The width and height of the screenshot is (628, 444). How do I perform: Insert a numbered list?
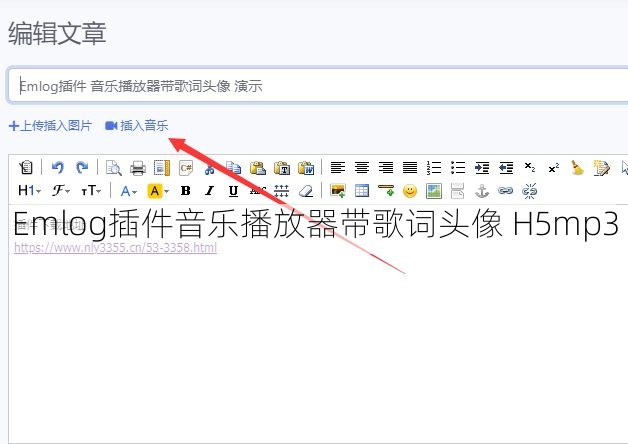point(434,167)
